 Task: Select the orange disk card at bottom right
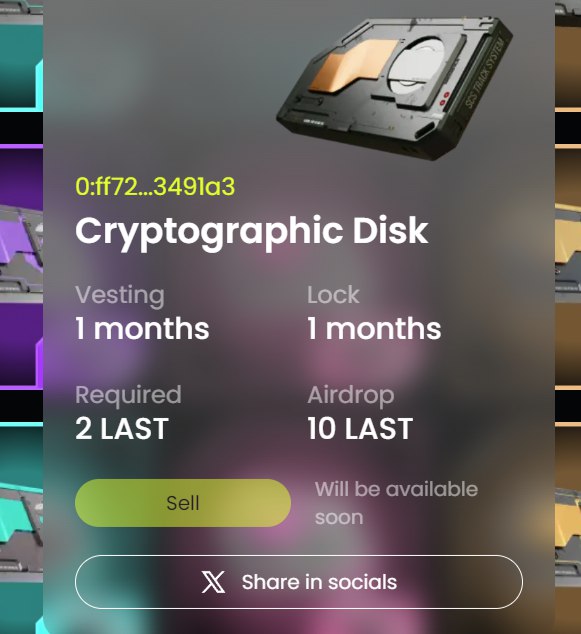pyautogui.click(x=568, y=528)
